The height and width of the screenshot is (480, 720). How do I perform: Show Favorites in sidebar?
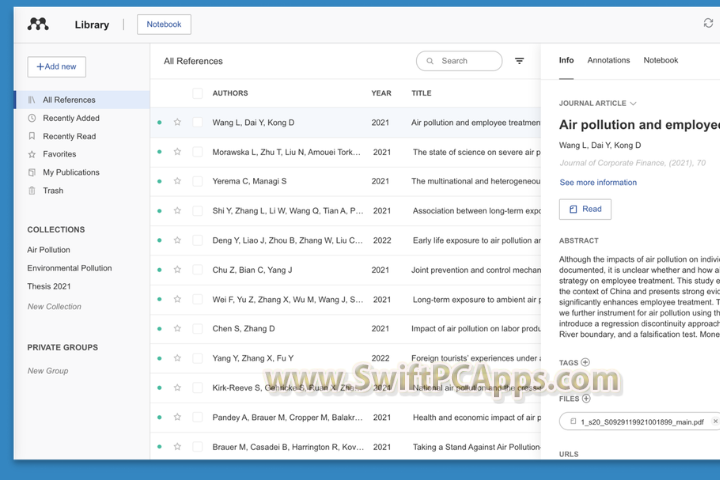coord(59,154)
